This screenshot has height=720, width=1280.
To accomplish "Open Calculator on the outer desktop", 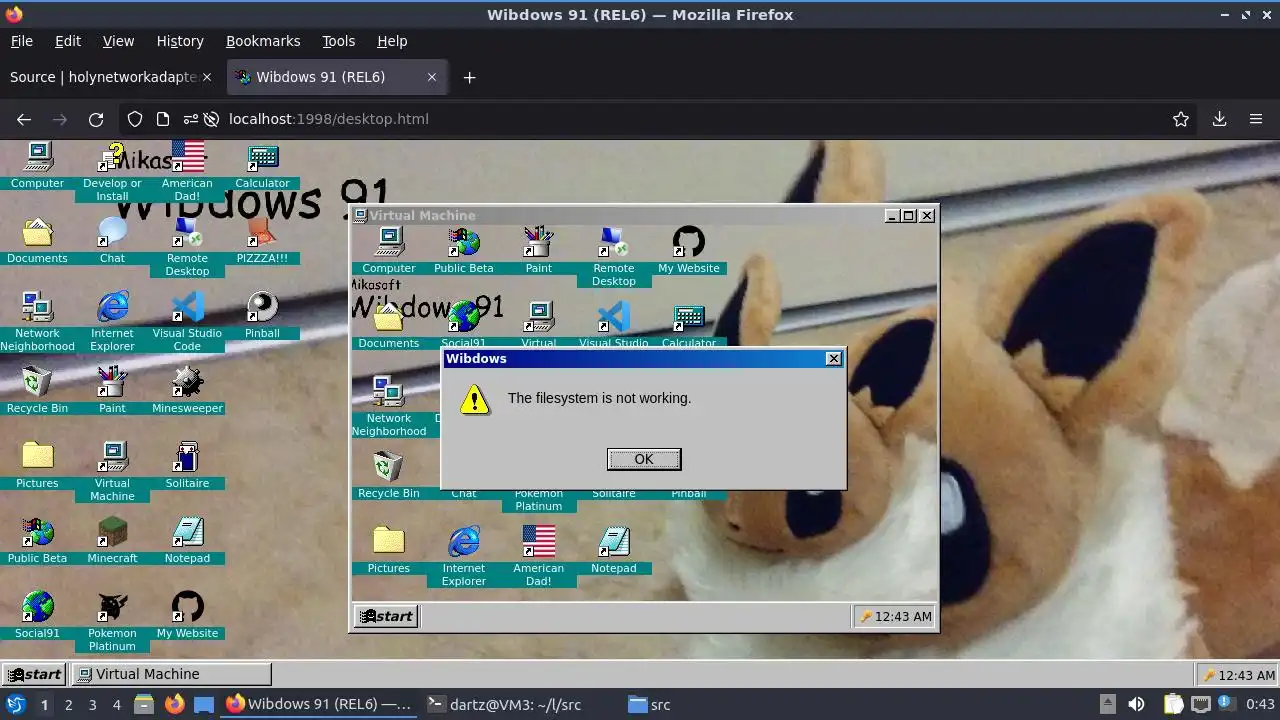I will [x=262, y=165].
